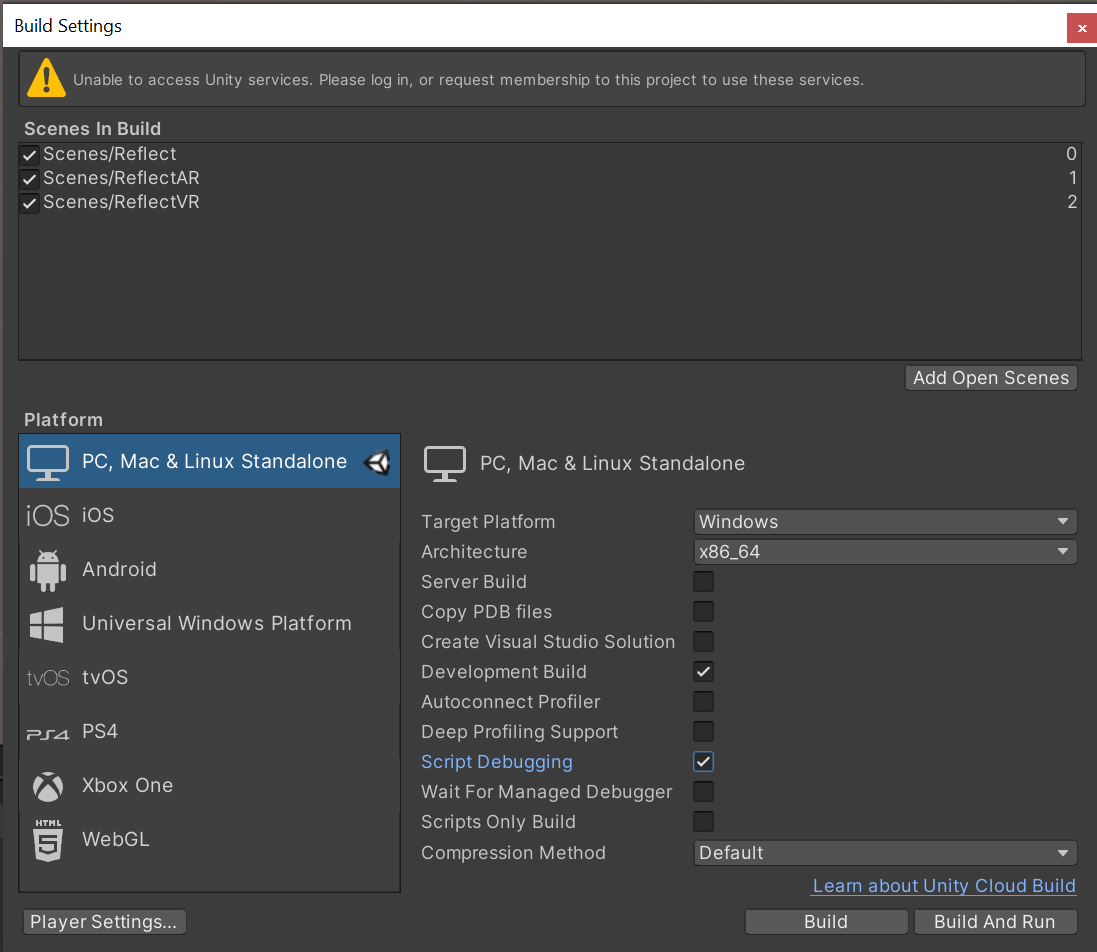1097x952 pixels.
Task: Open the Learn about Unity Cloud Build link
Action: [943, 886]
